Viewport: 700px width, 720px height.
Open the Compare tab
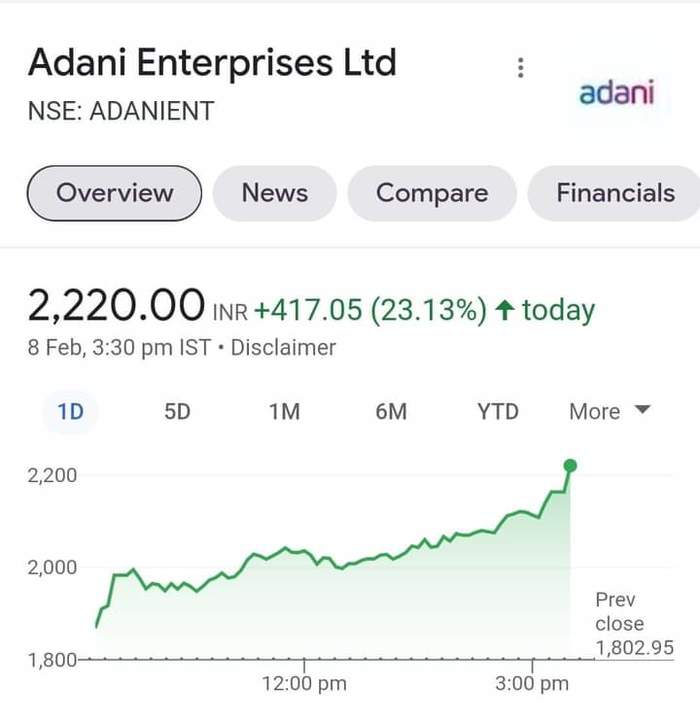pos(432,193)
